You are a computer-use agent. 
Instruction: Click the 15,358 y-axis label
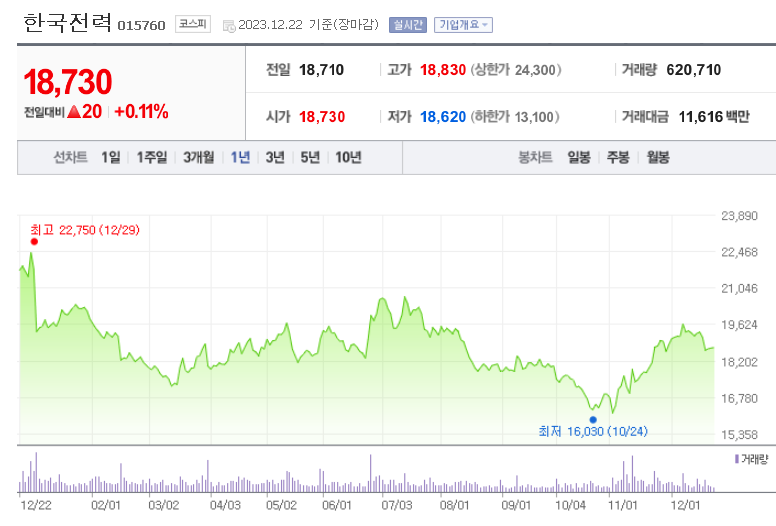tap(739, 435)
